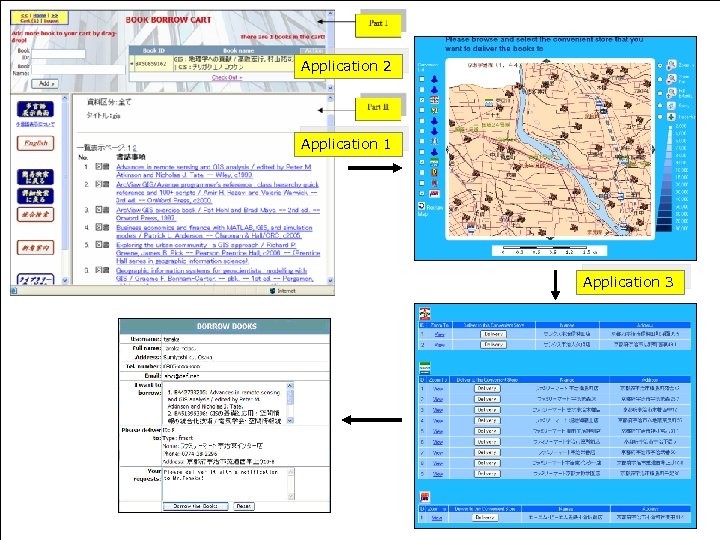Open 'Exploring the urban community' result link
The height and width of the screenshot is (540, 720).
[x=218, y=253]
